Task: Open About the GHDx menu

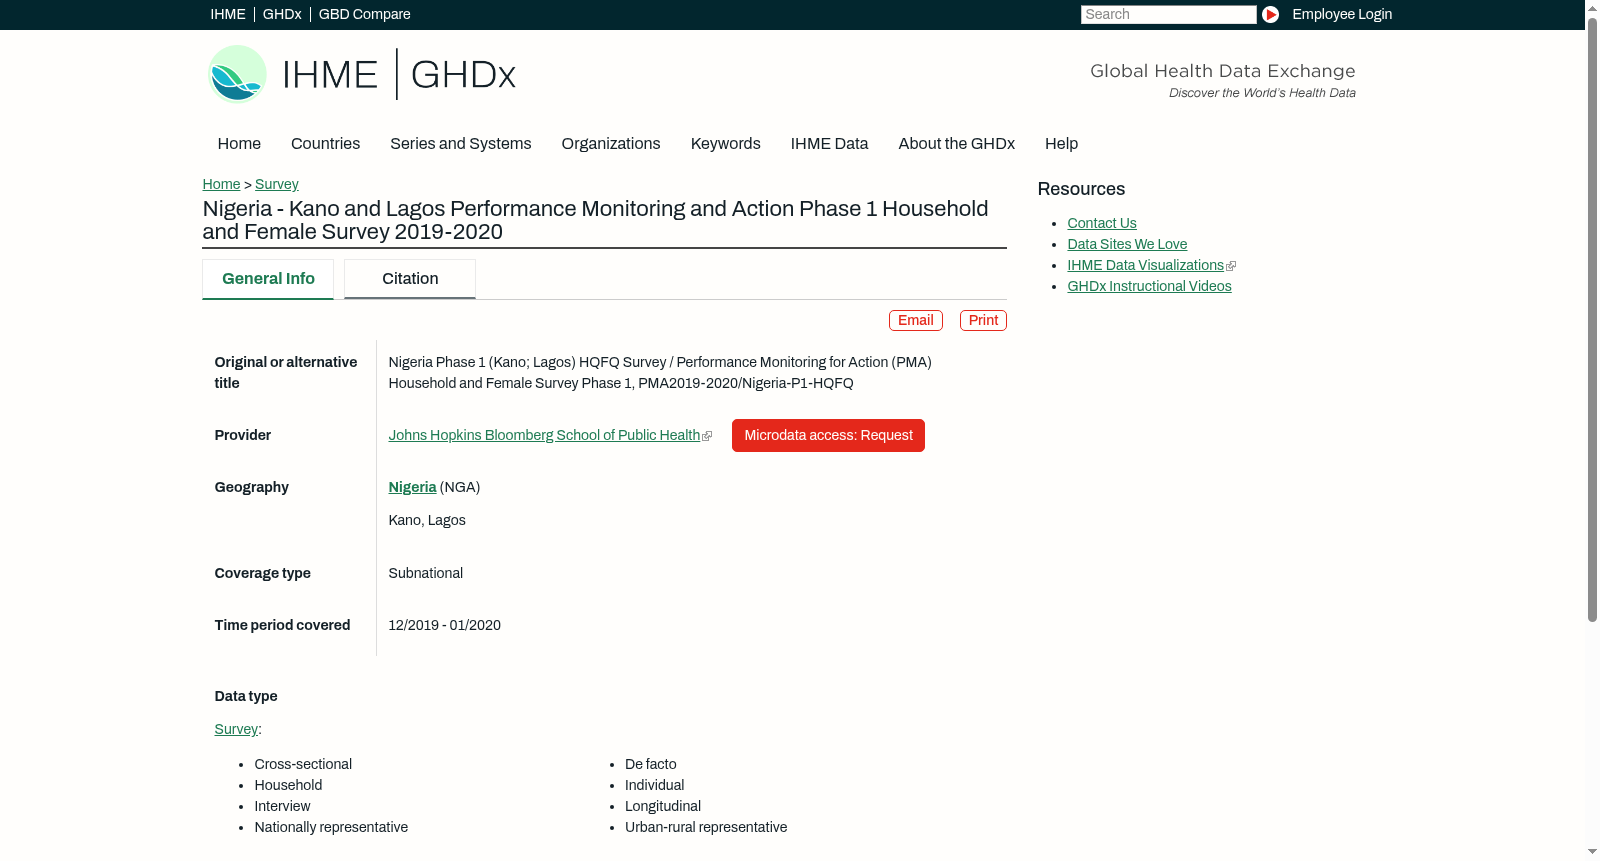Action: (x=956, y=144)
